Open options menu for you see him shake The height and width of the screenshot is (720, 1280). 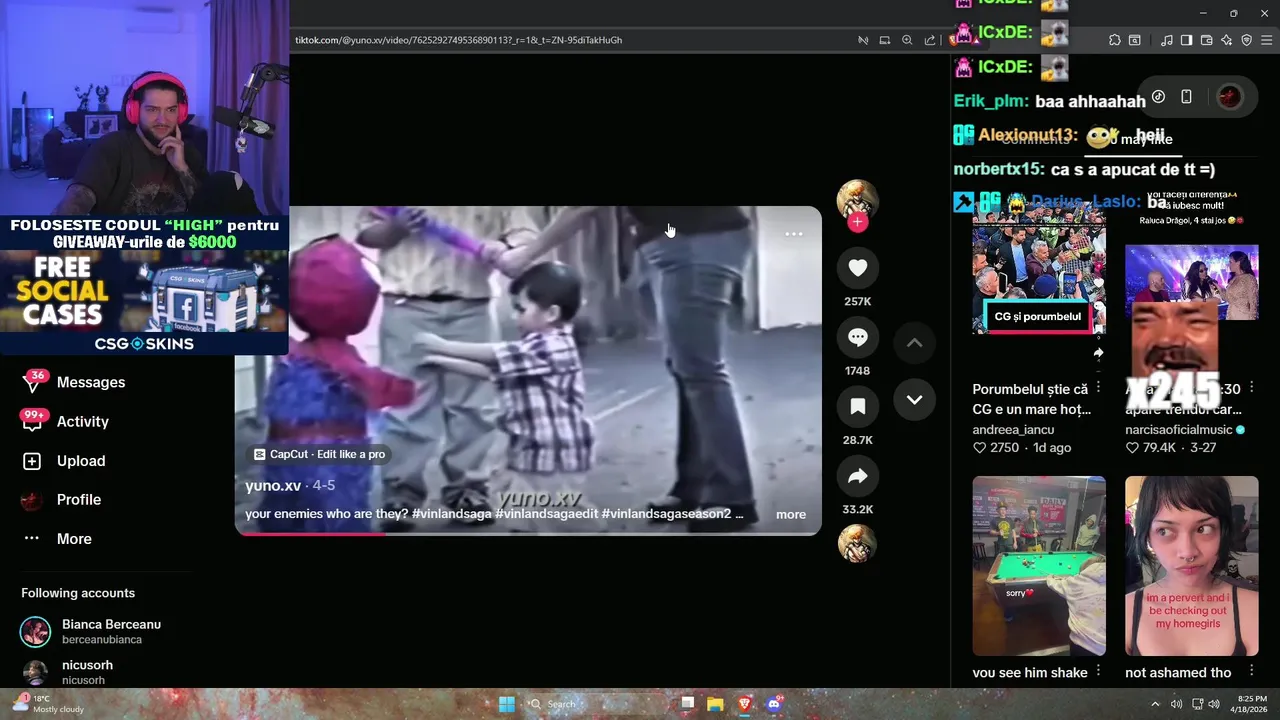tap(1098, 670)
